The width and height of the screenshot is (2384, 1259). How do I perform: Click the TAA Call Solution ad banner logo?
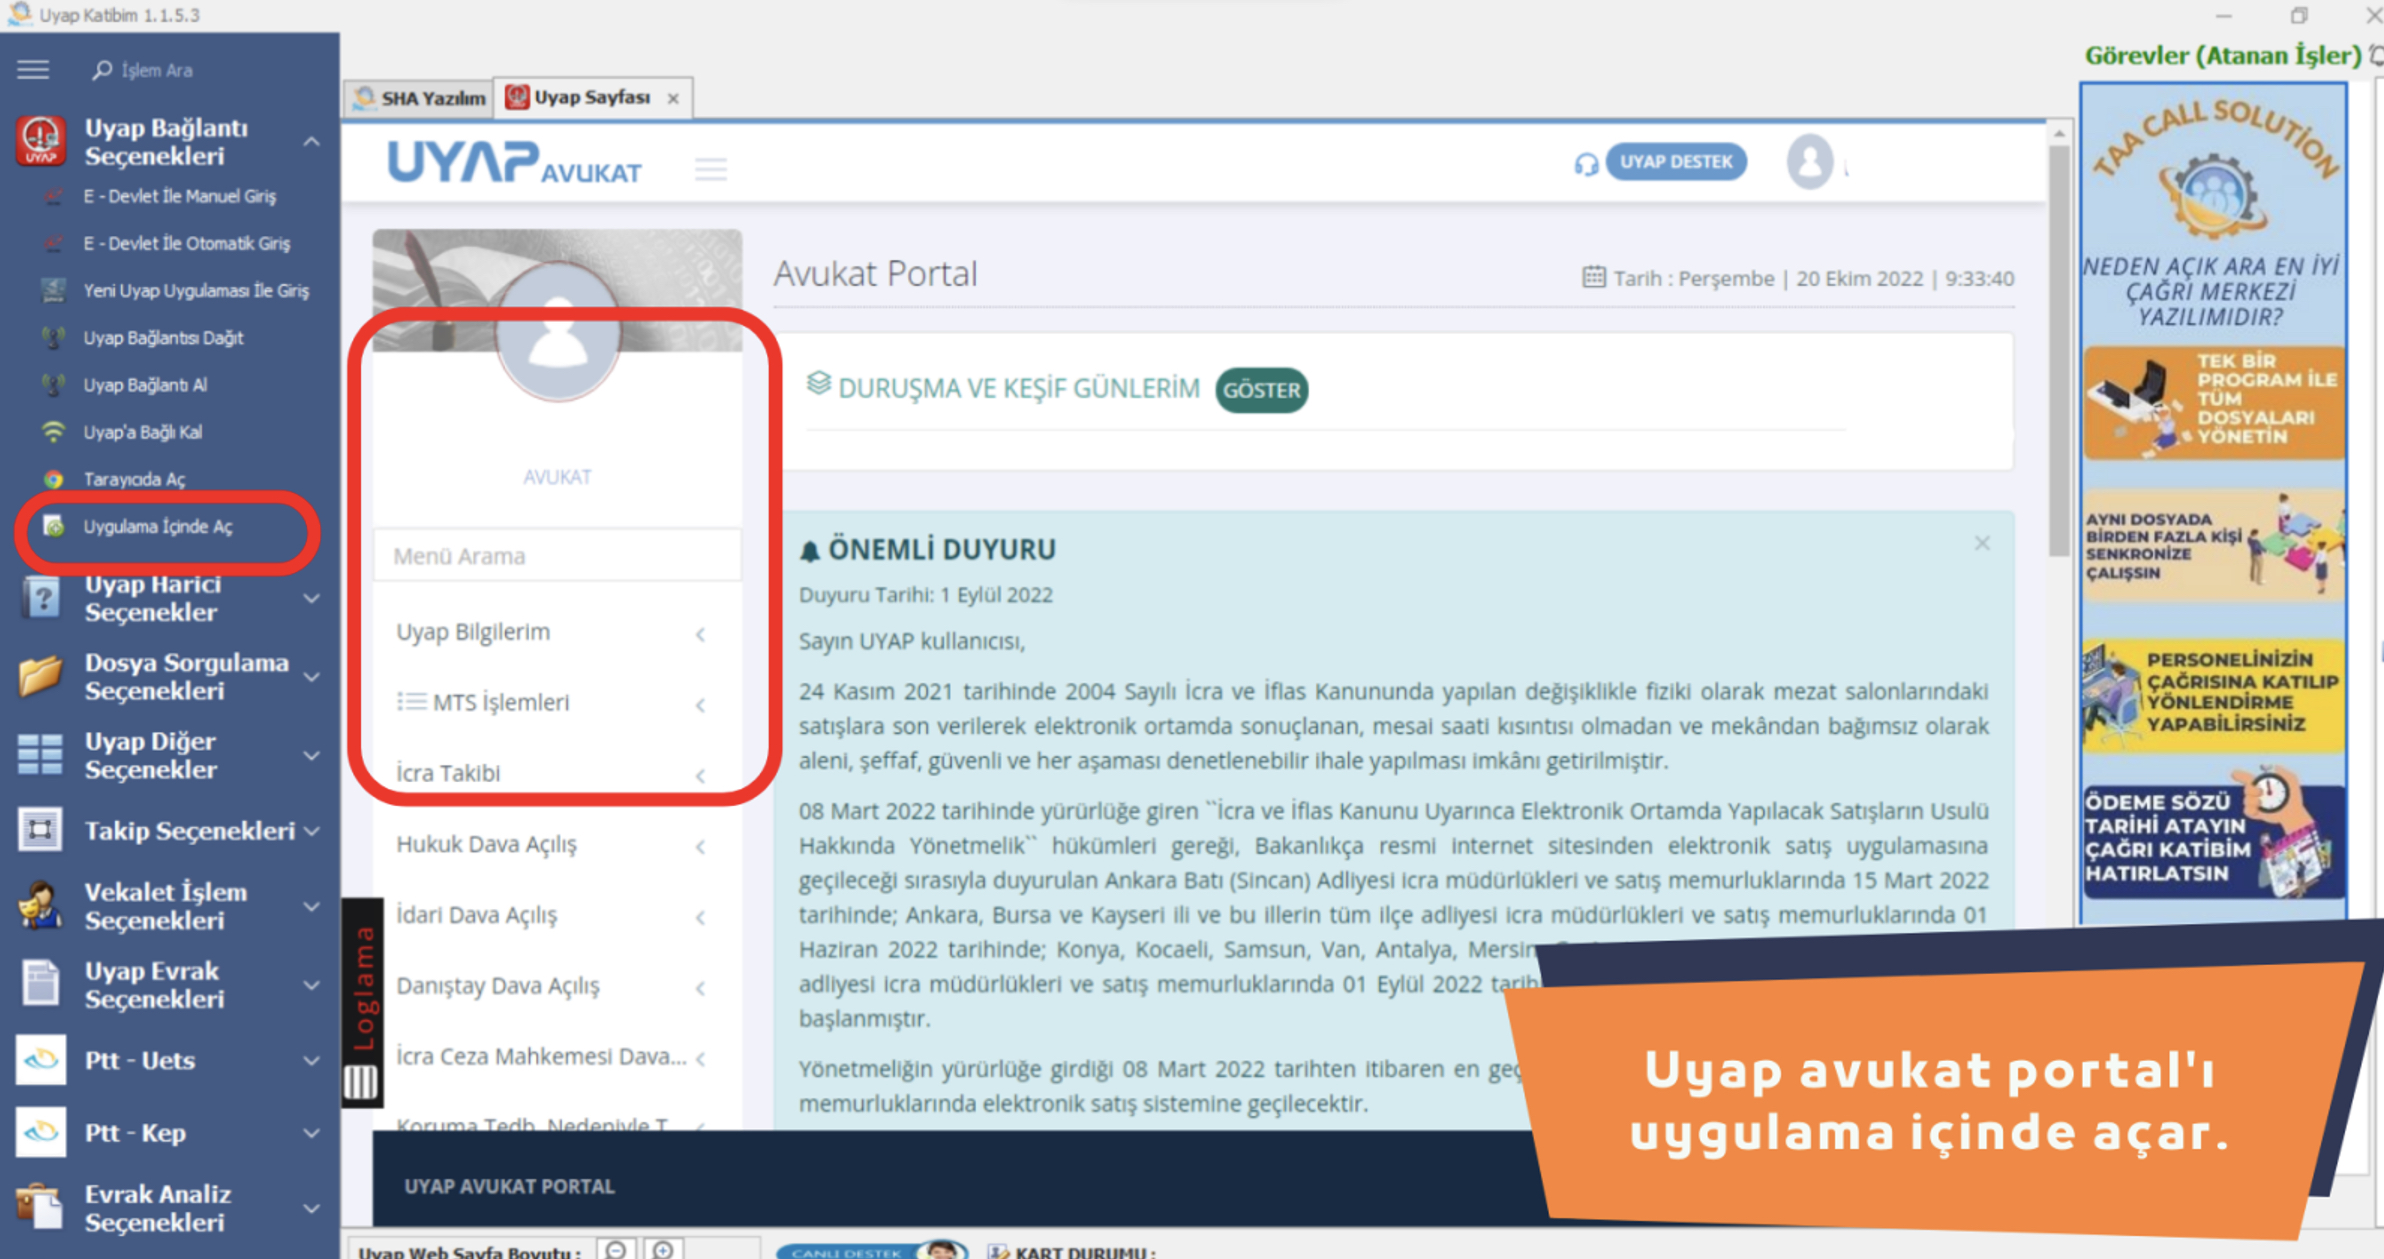coord(2214,170)
